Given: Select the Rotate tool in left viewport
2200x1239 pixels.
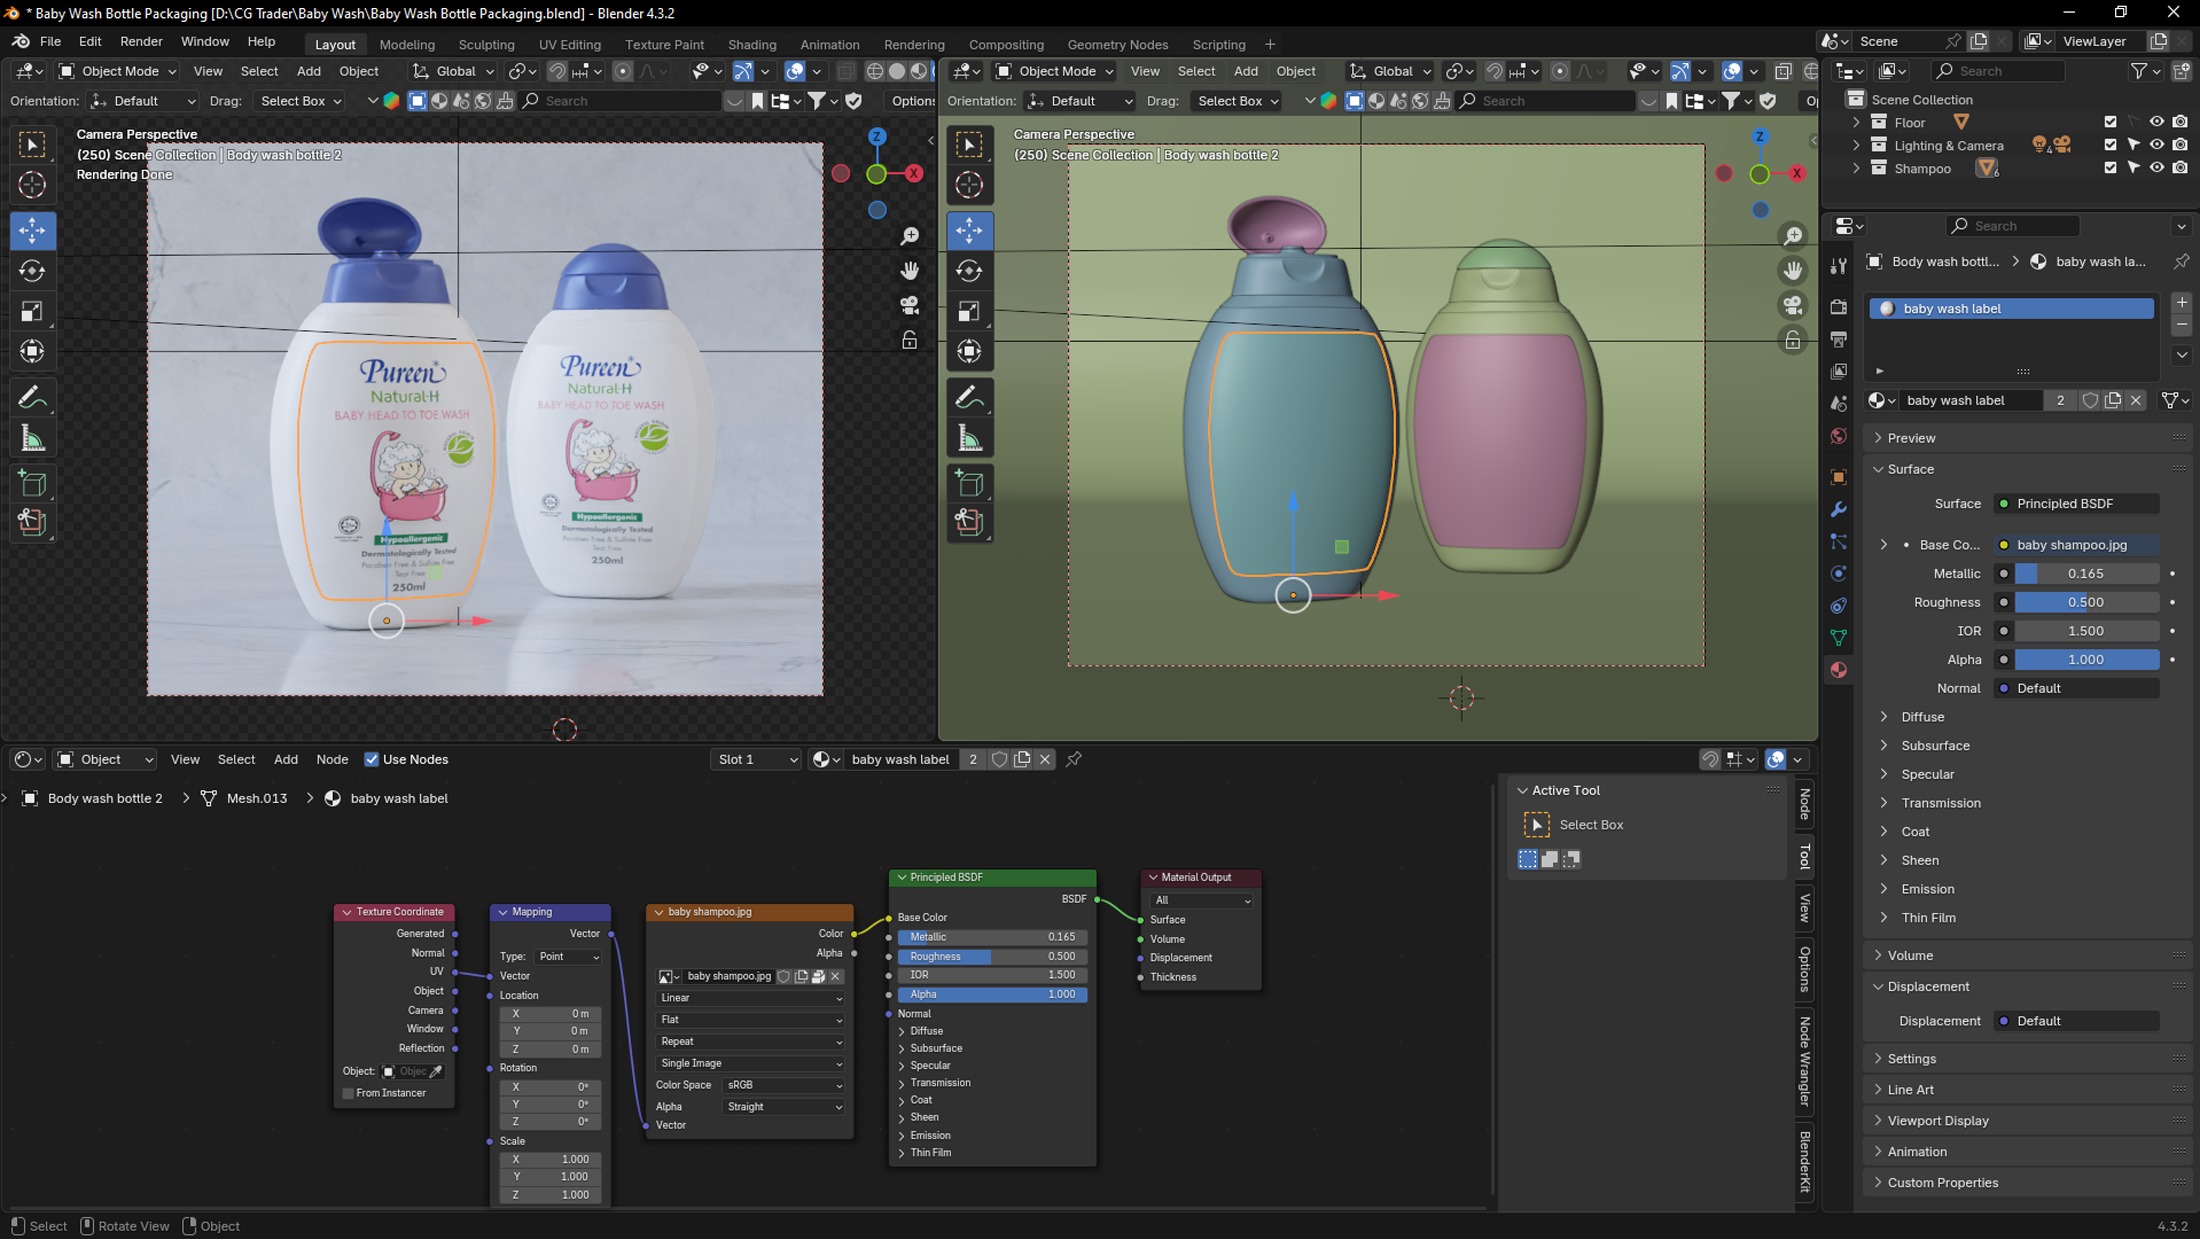Looking at the screenshot, I should [32, 271].
